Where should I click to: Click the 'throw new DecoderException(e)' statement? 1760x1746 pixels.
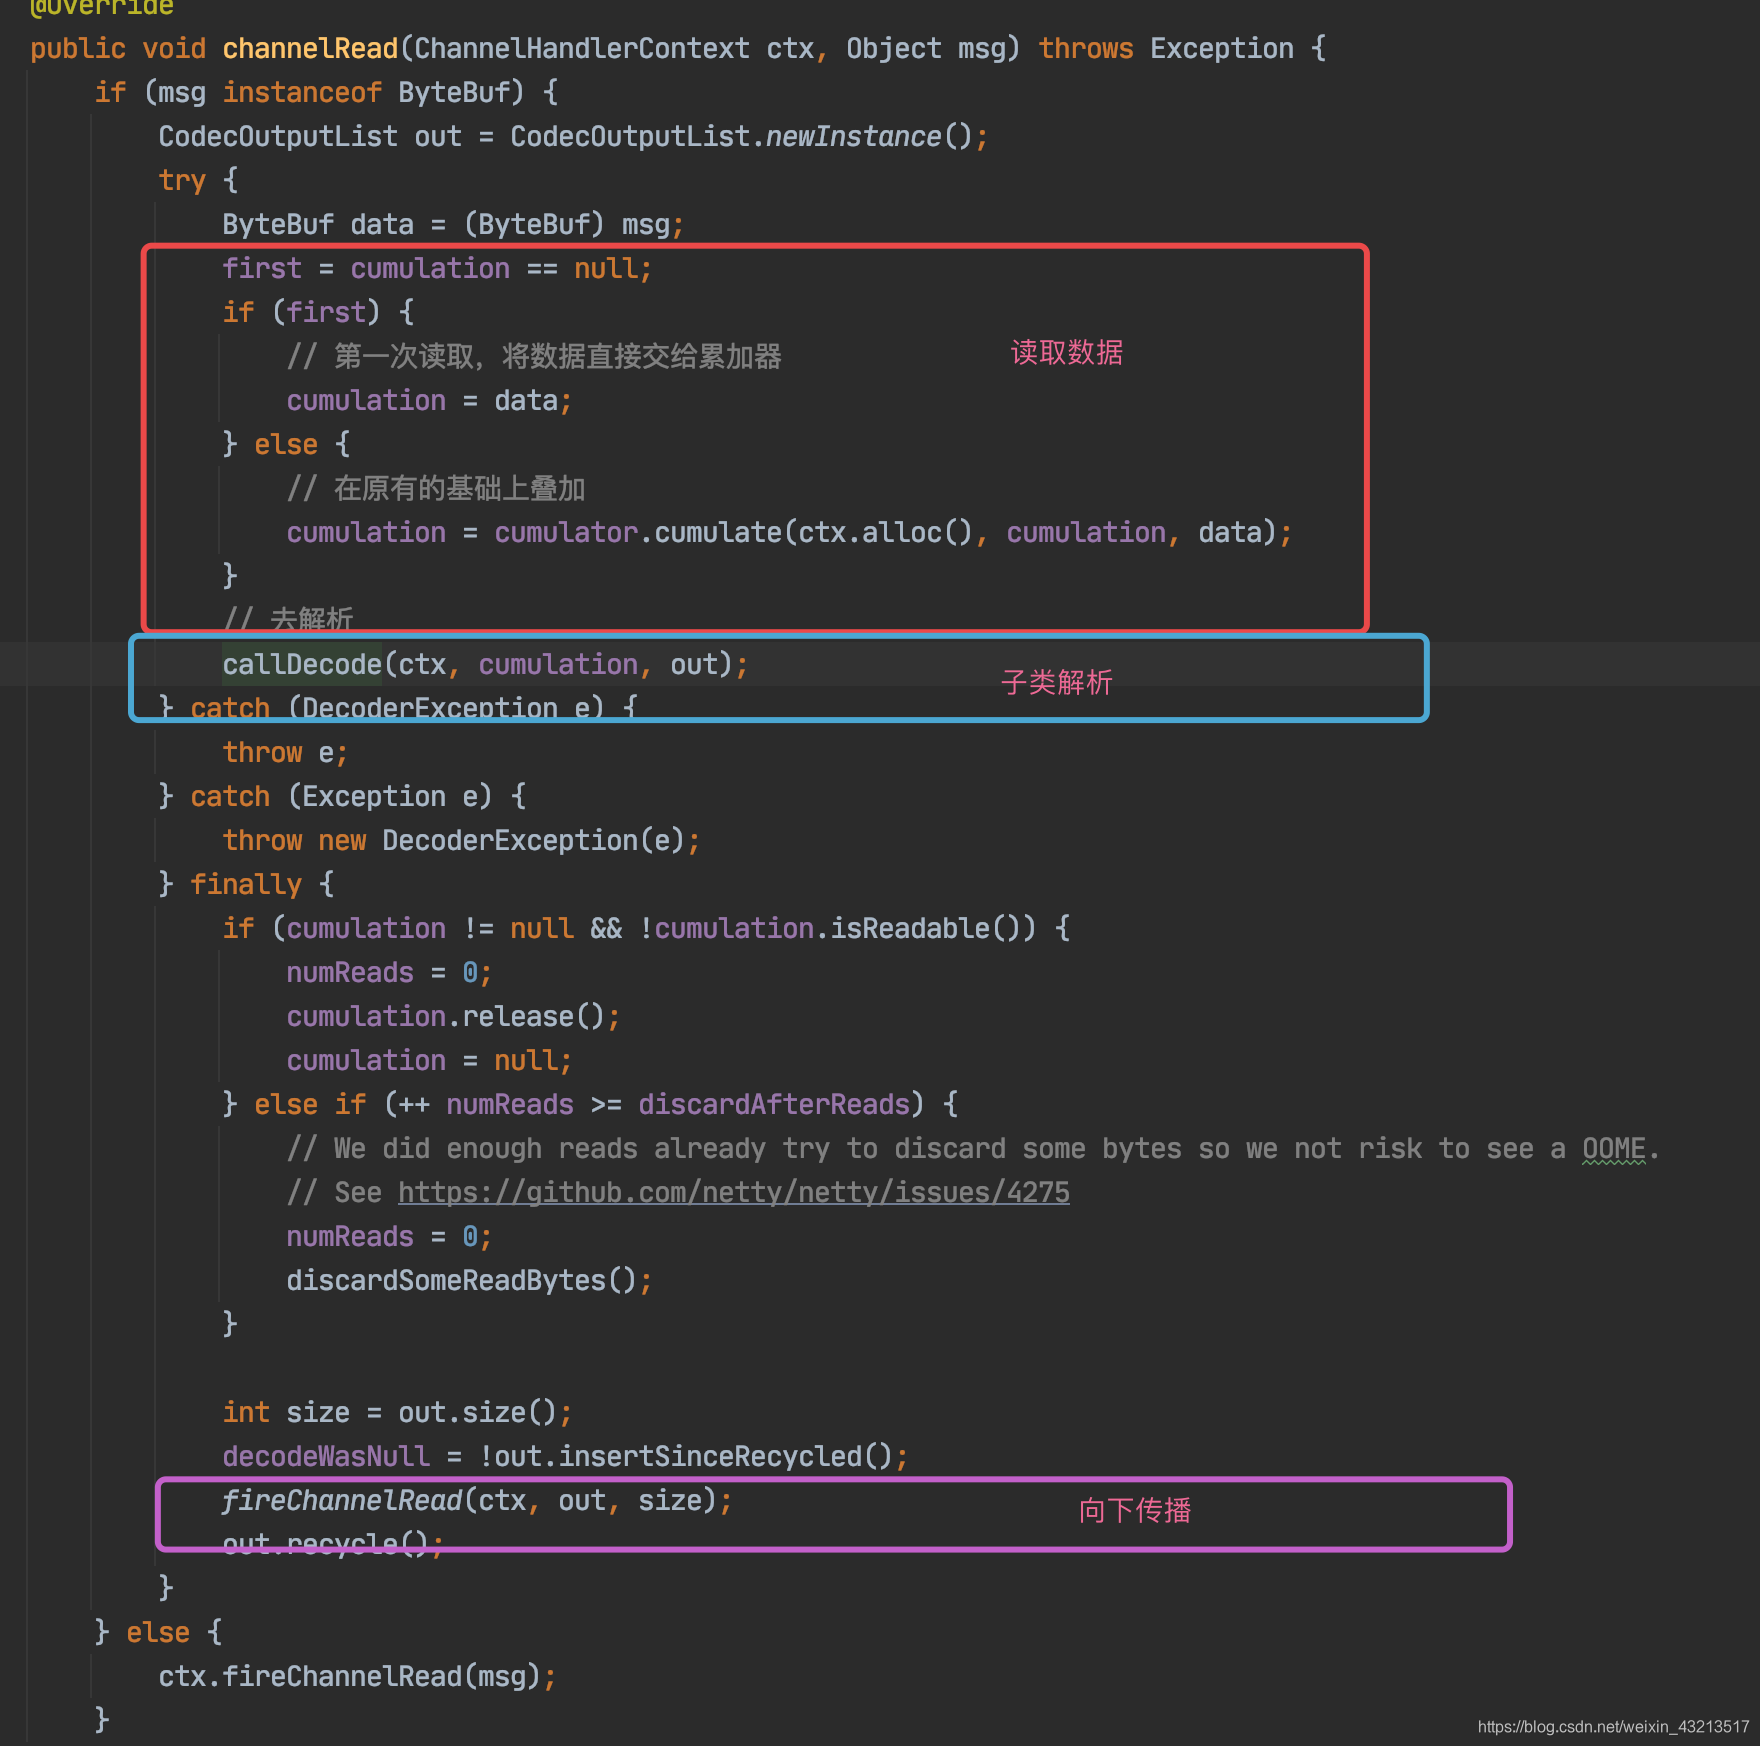(461, 840)
